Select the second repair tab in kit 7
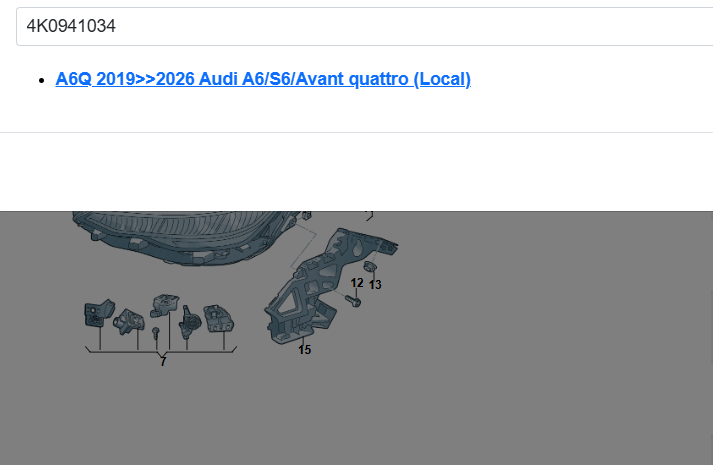This screenshot has width=713, height=465. pos(129,320)
